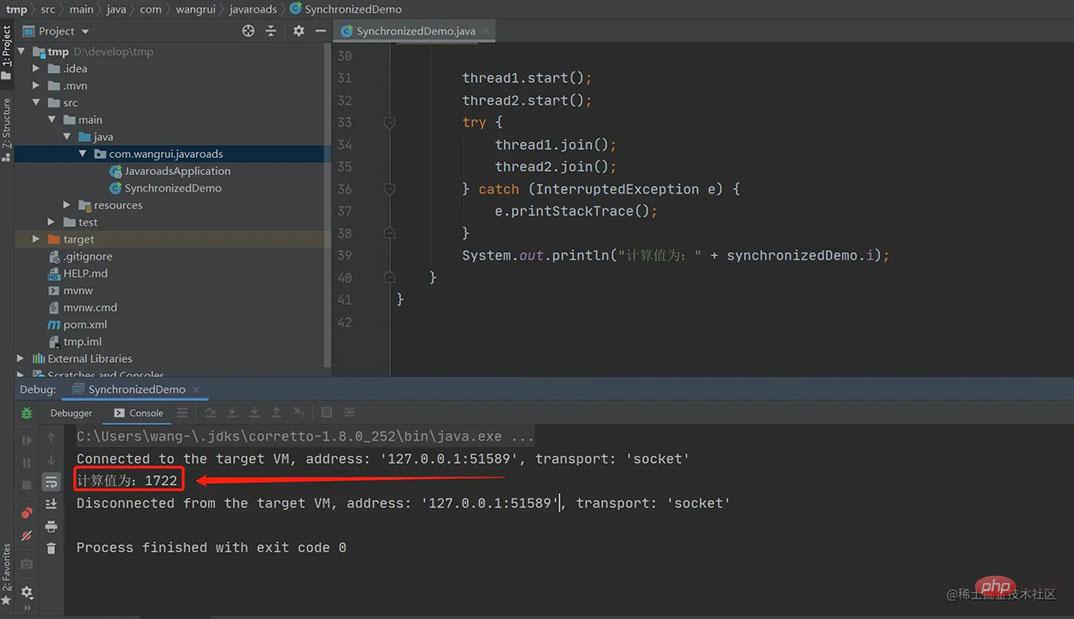This screenshot has height=619, width=1074.
Task: Click the Get Thread Dump camera icon
Action: click(x=26, y=564)
